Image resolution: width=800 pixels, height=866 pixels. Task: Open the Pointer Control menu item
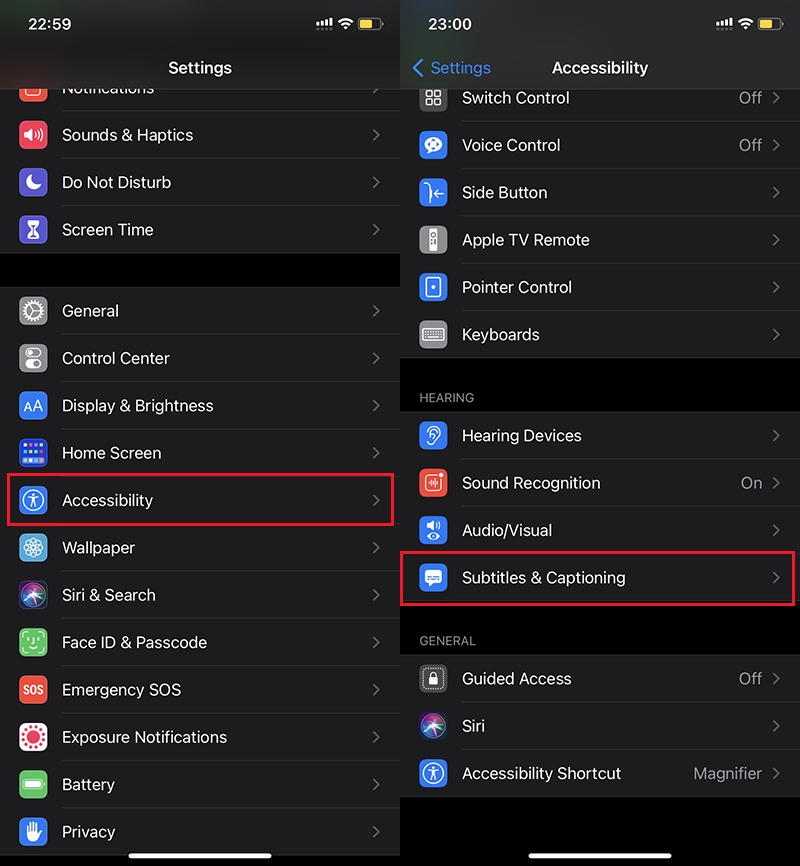tap(600, 287)
